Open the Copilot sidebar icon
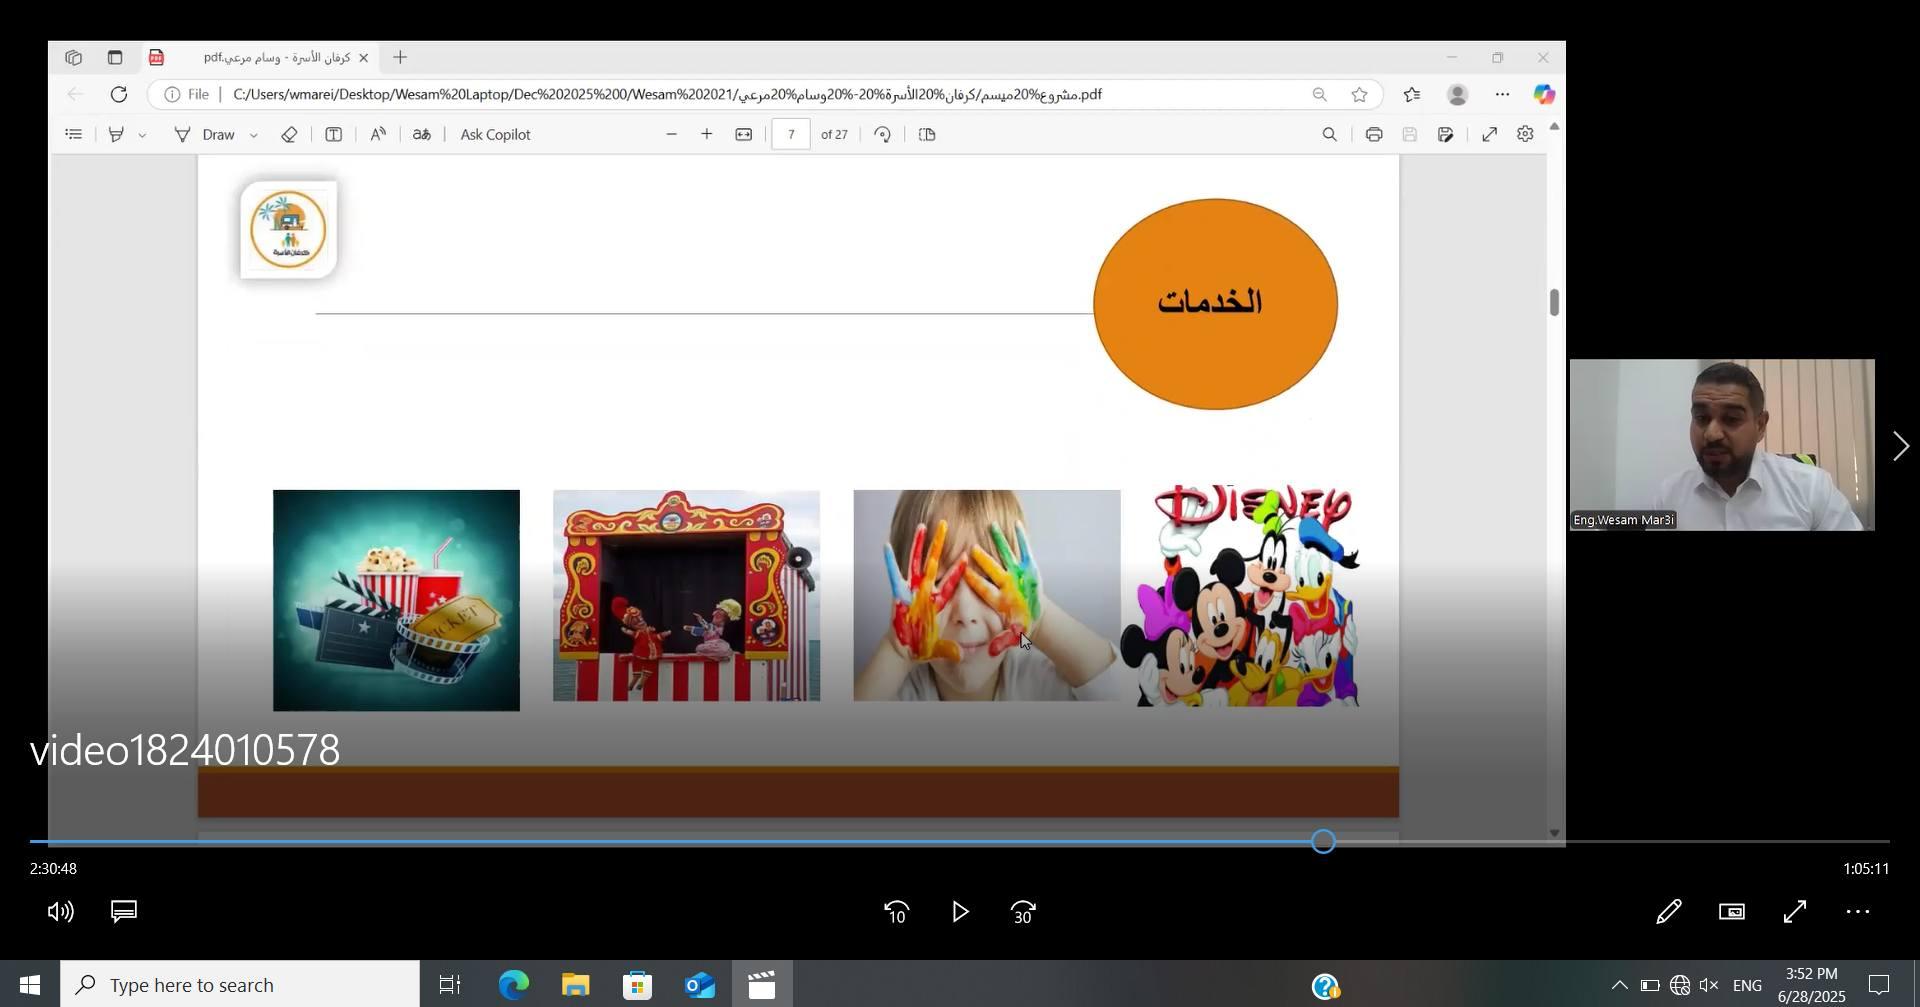The height and width of the screenshot is (1007, 1920). pyautogui.click(x=1544, y=94)
